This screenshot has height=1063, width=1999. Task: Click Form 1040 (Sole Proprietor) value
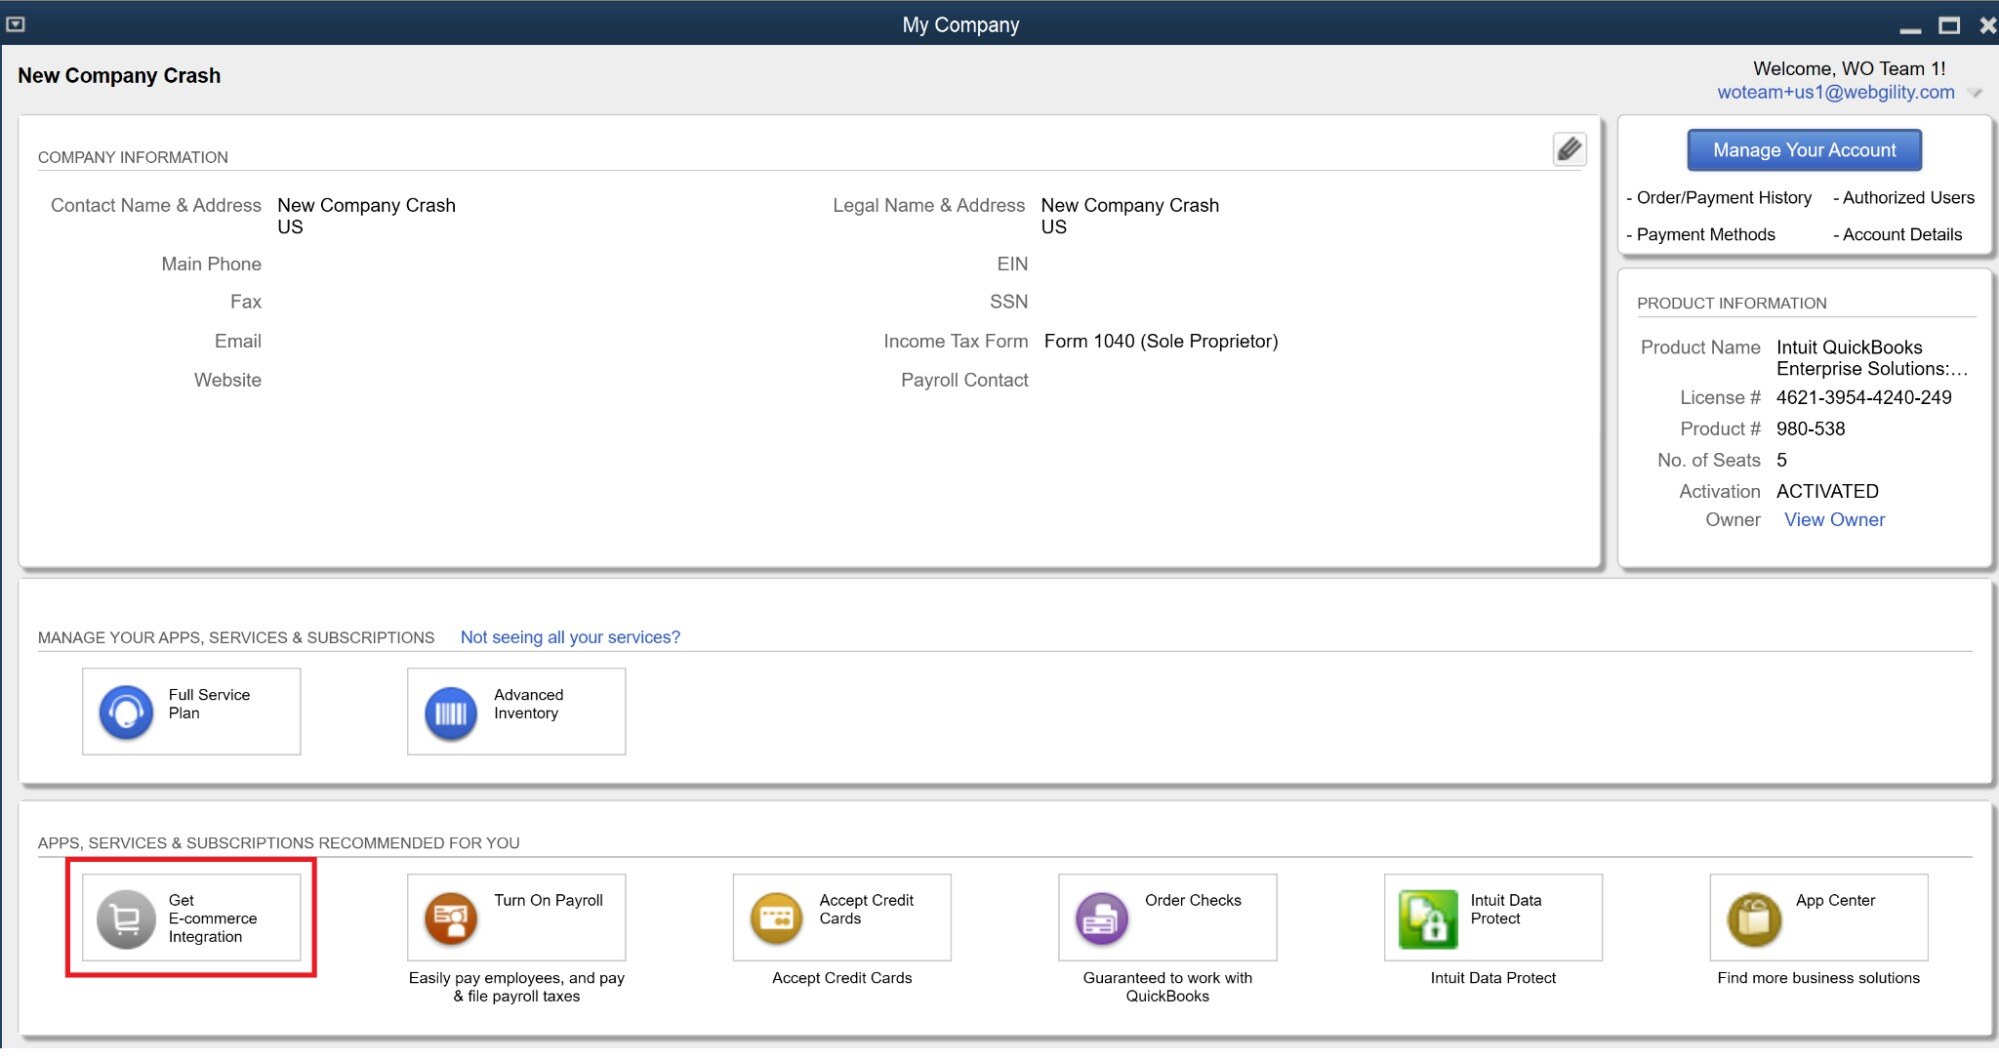(1161, 341)
